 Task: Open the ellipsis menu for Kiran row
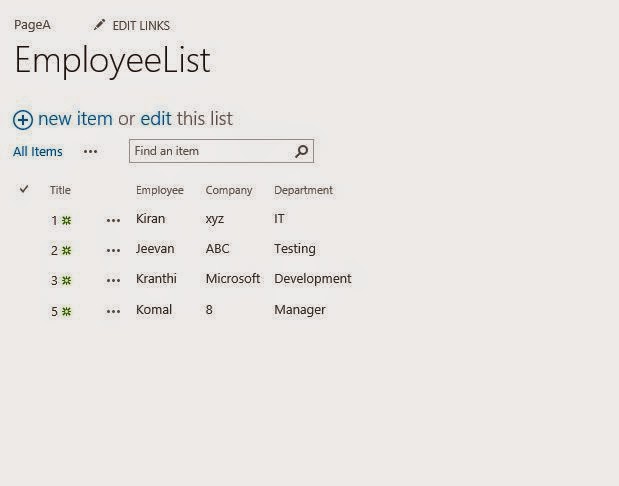[113, 220]
